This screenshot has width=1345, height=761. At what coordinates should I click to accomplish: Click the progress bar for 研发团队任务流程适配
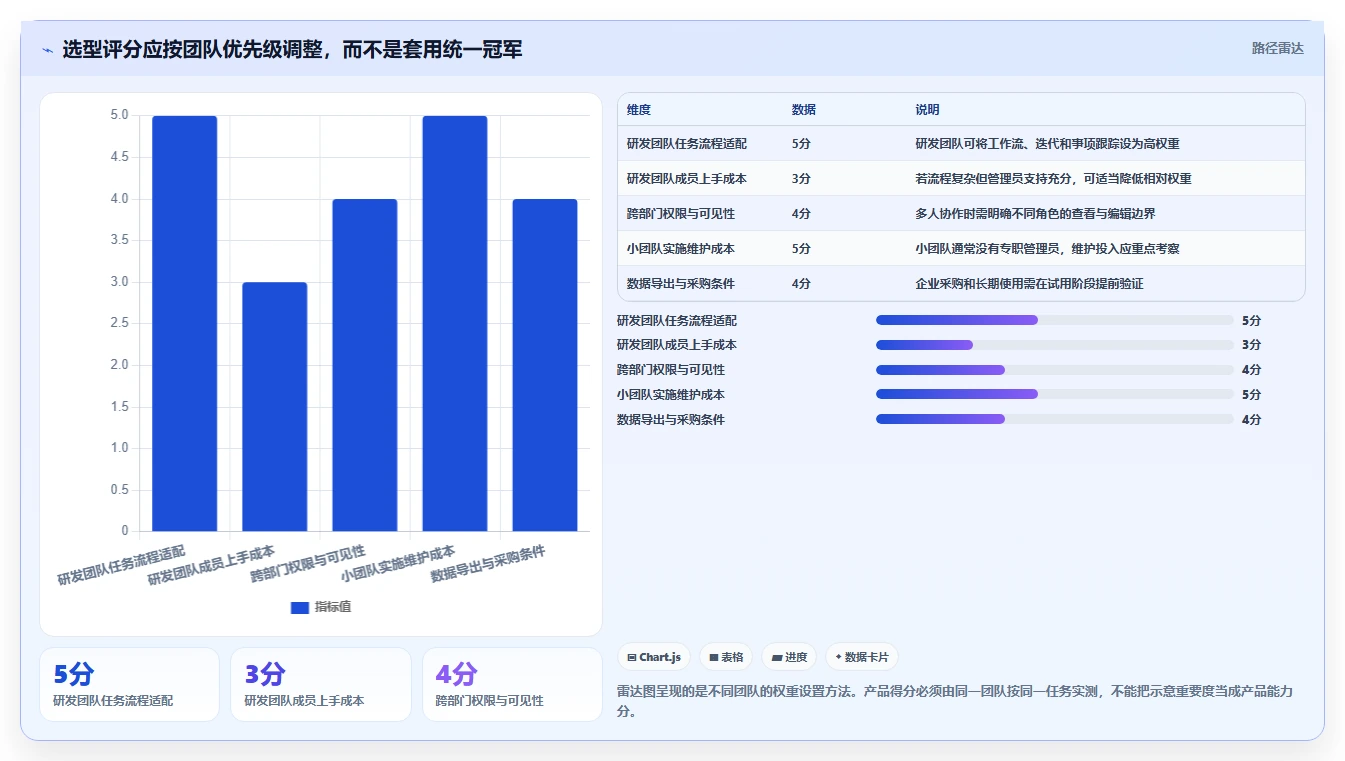[x=1055, y=320]
